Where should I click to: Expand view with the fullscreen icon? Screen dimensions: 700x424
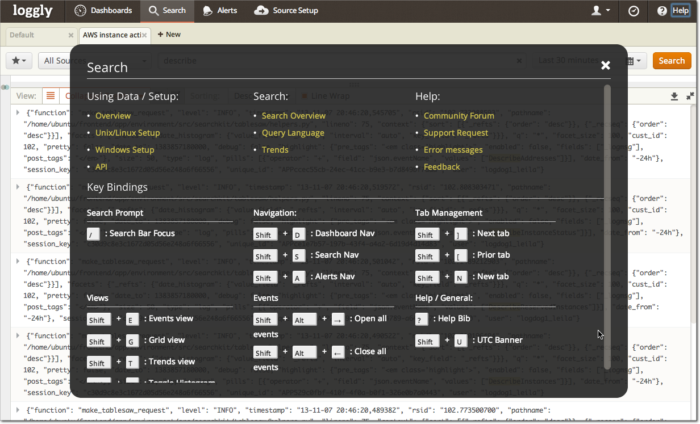click(x=690, y=96)
